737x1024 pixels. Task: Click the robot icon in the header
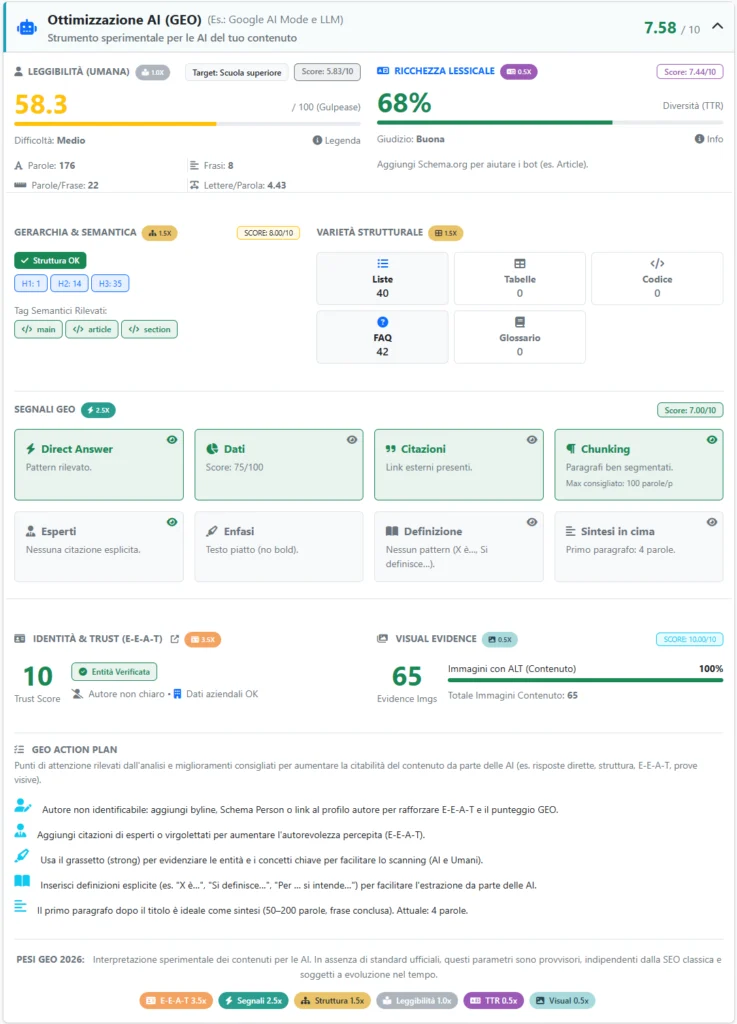point(28,27)
